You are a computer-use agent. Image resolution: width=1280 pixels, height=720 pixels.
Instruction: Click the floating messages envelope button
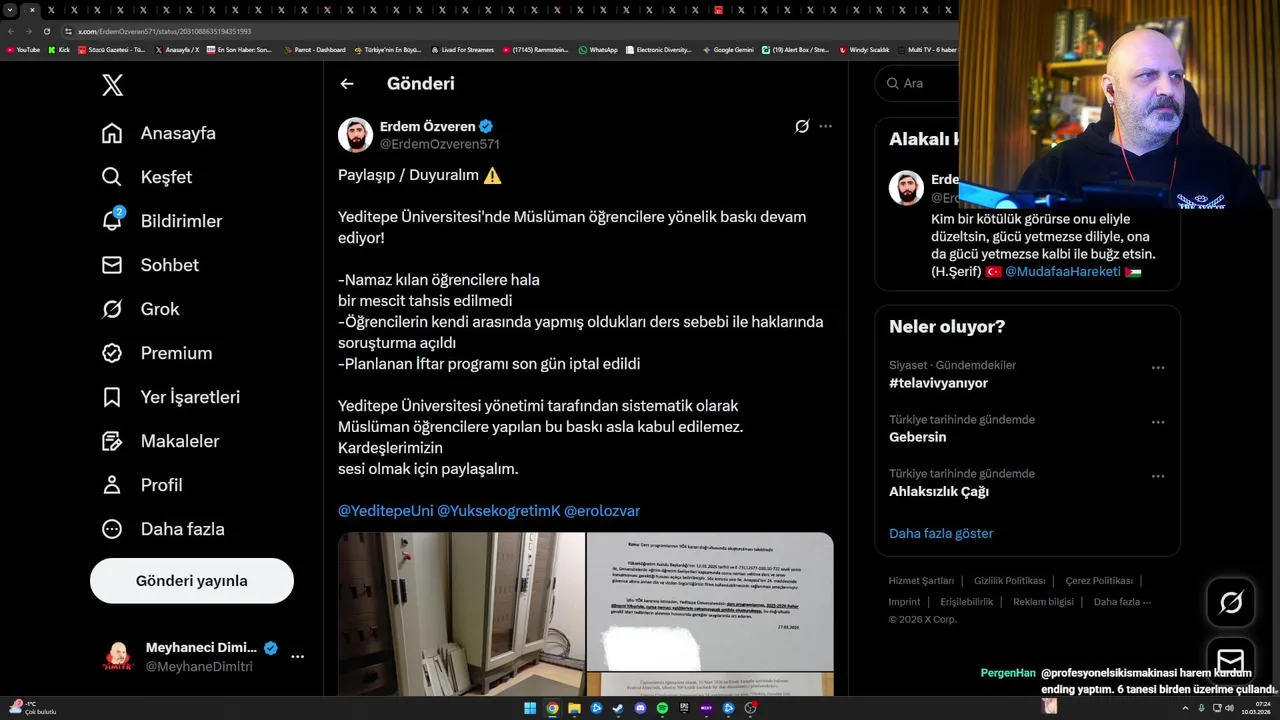click(1231, 661)
